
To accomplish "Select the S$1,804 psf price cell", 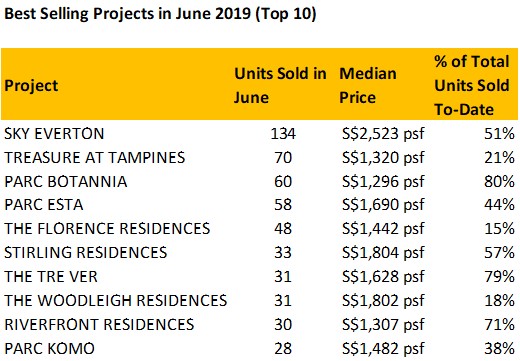I will point(383,252).
